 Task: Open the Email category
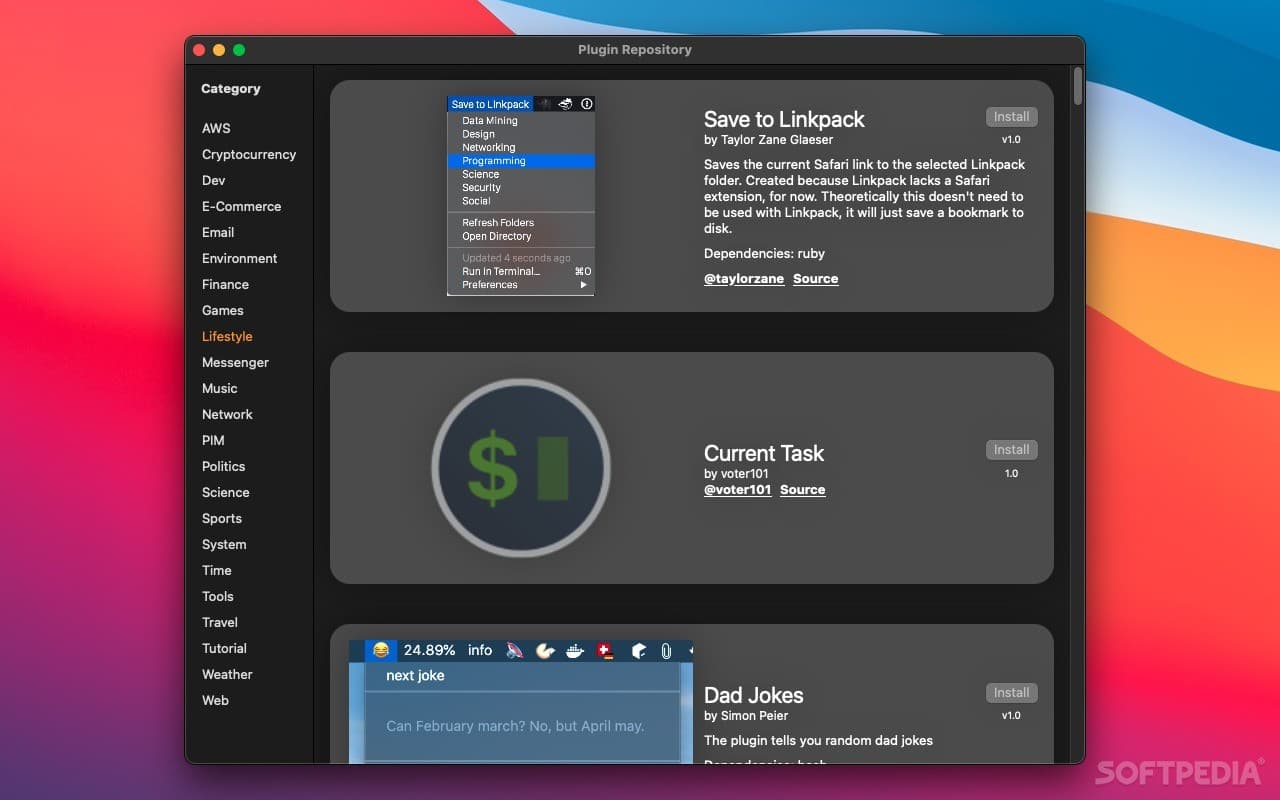point(218,232)
